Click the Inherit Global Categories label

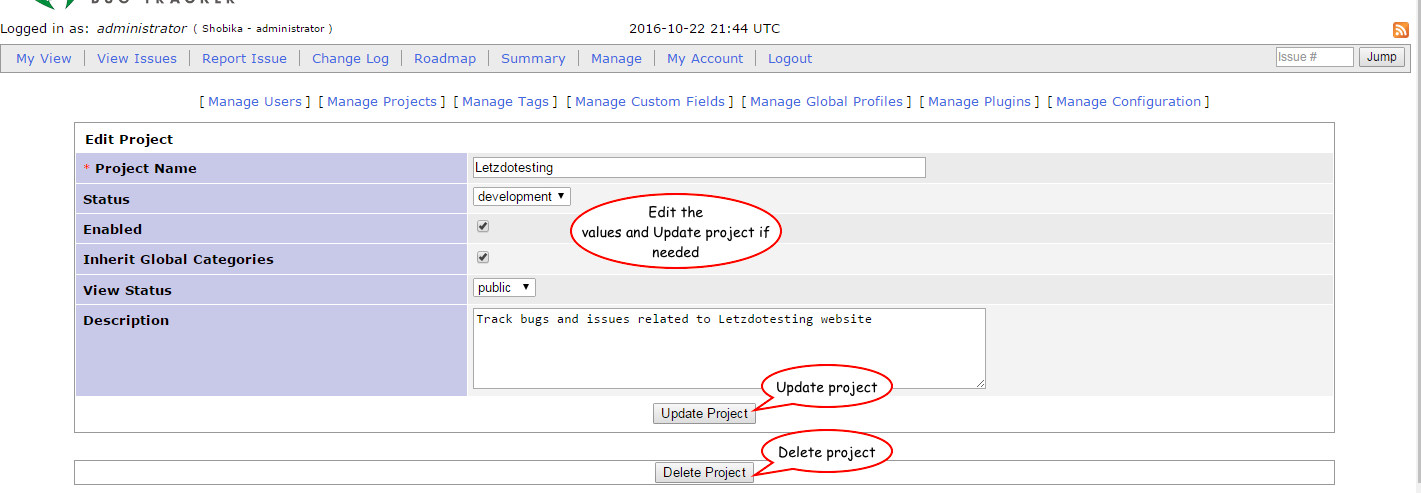178,259
